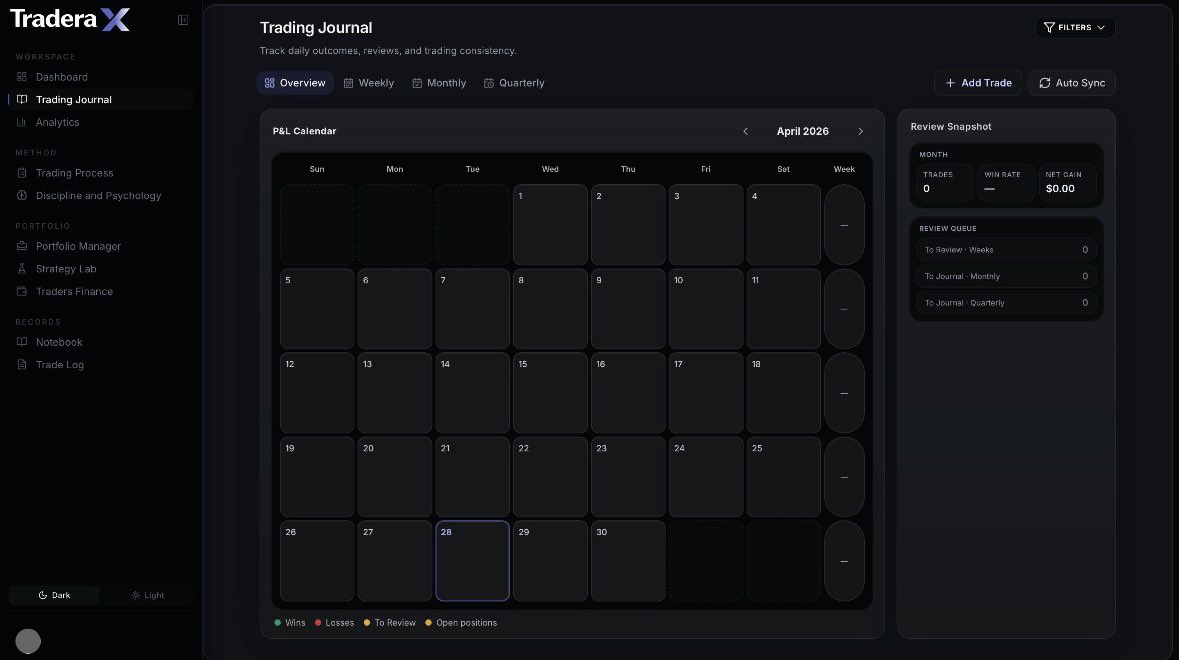
Task: Select April 13 calendar cell
Action: point(395,392)
